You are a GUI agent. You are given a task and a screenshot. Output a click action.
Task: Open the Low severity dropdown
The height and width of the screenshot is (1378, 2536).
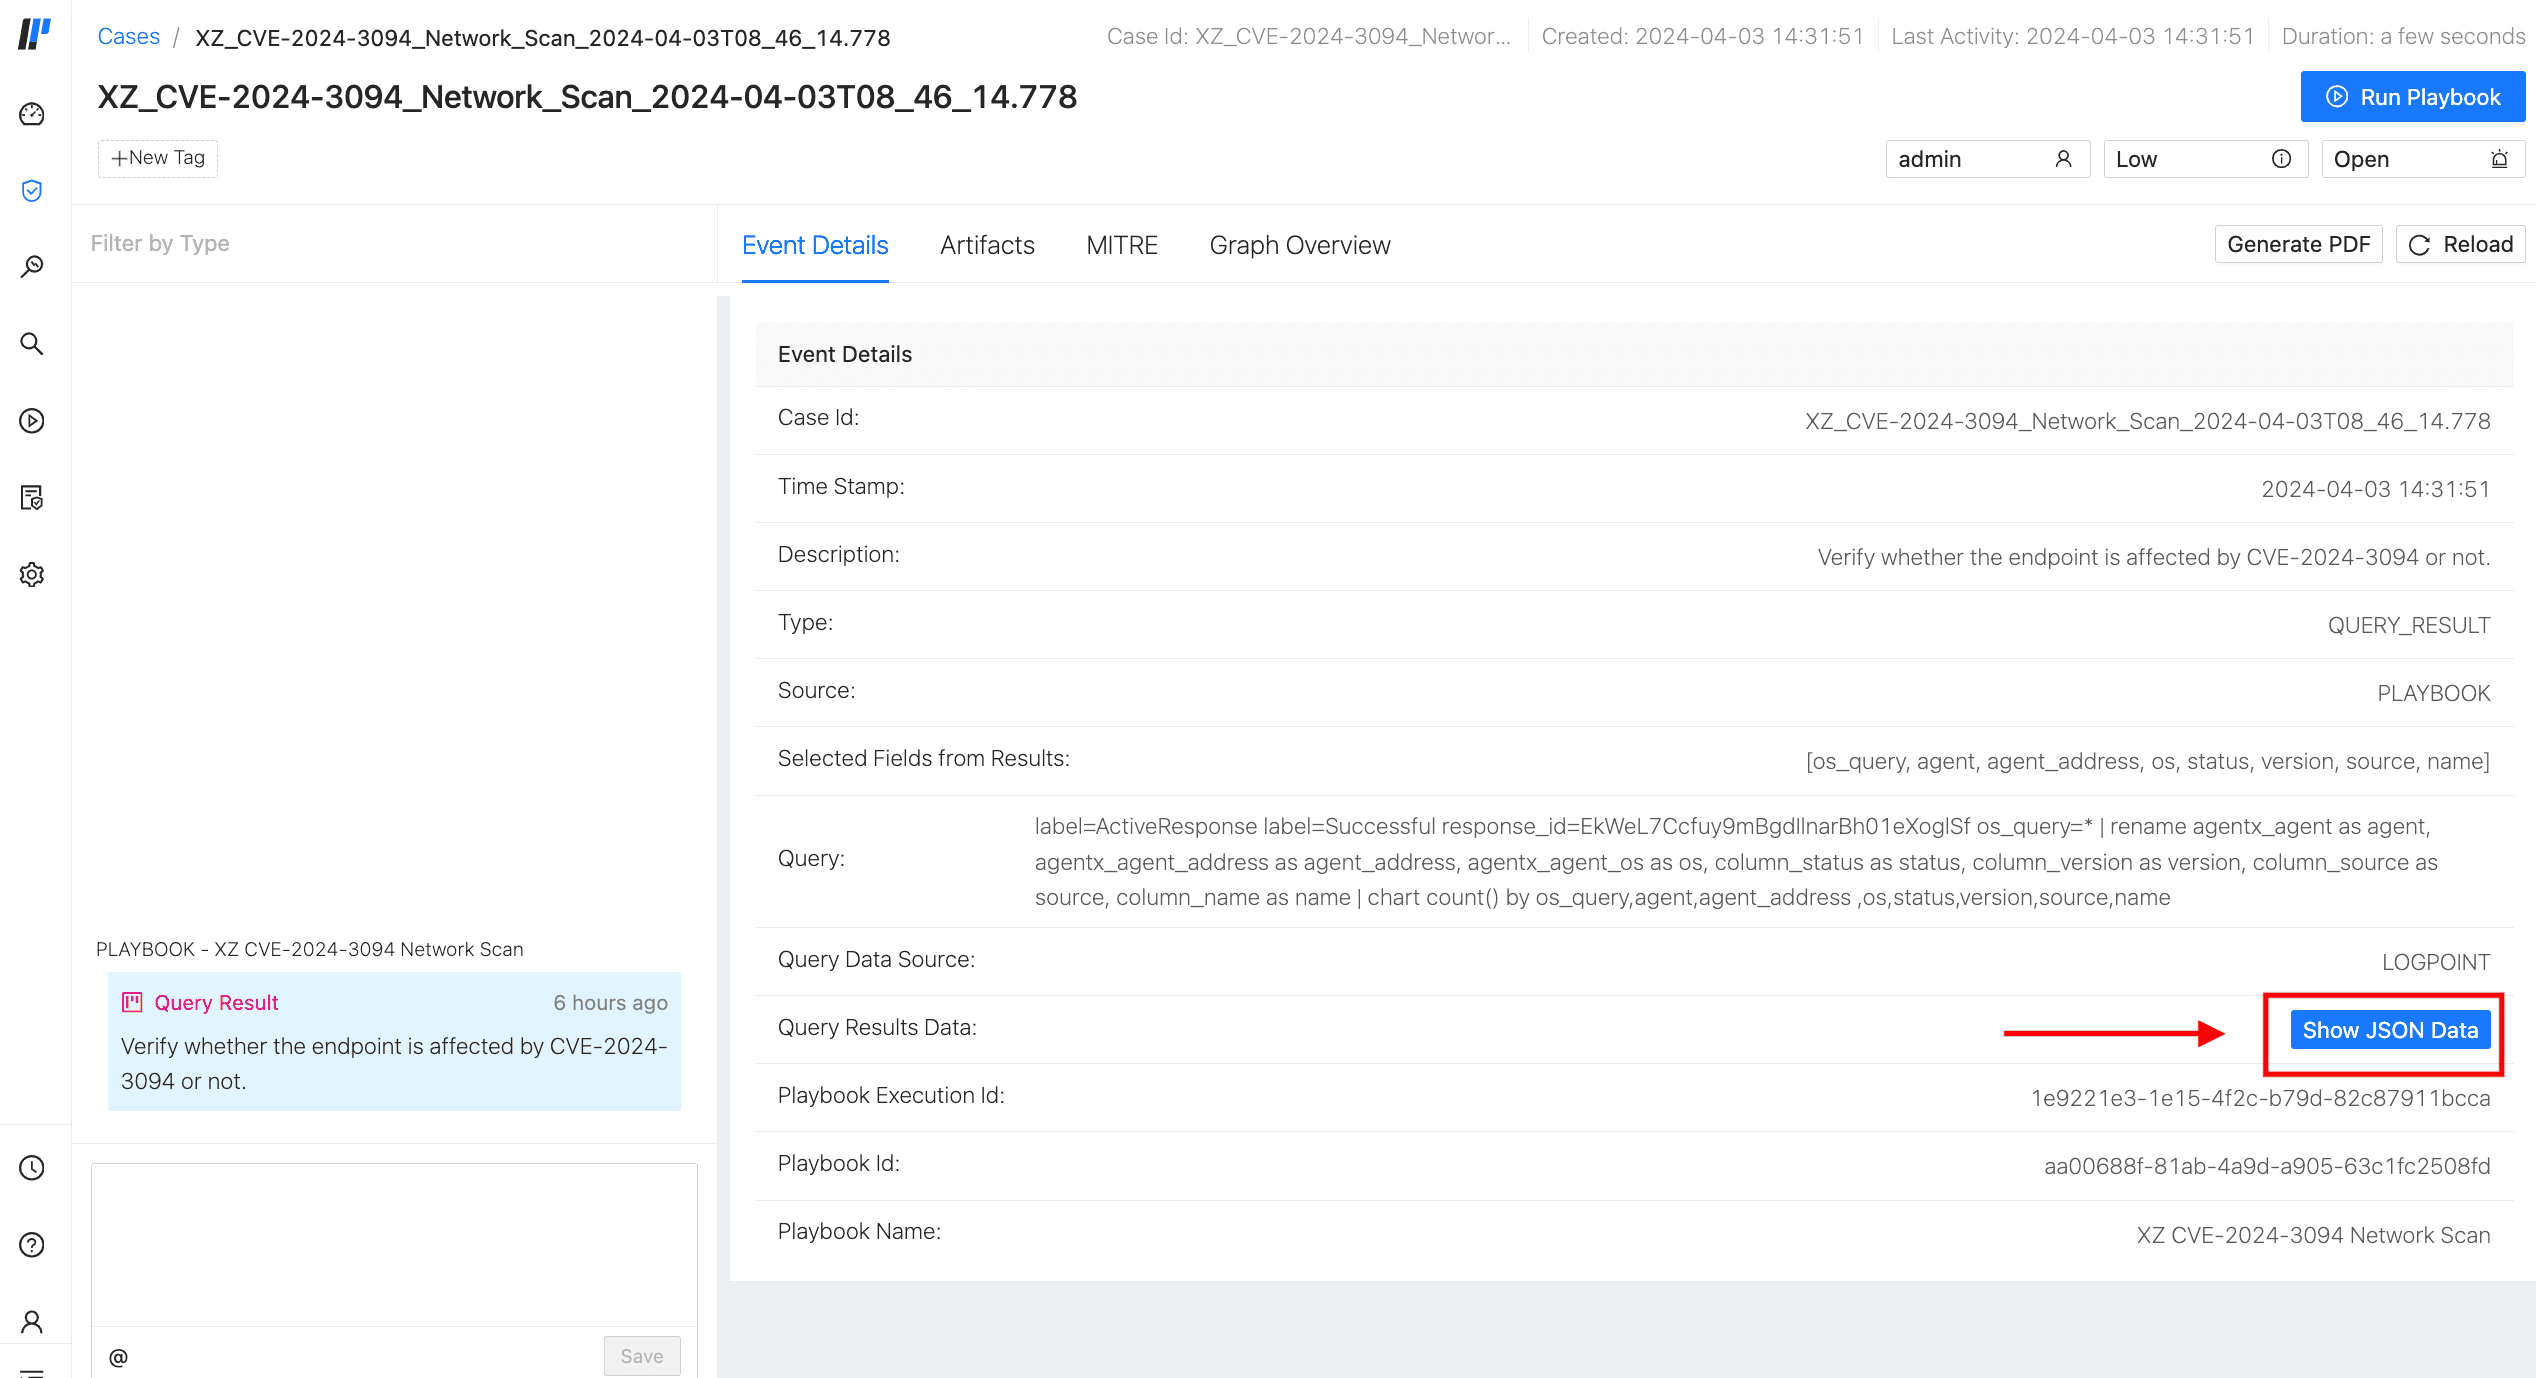click(x=2205, y=159)
